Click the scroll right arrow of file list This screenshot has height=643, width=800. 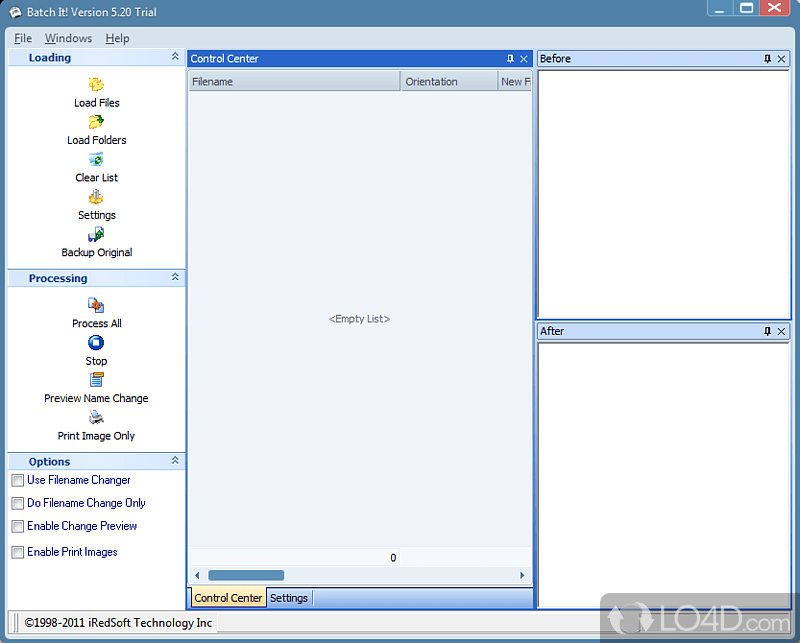point(522,575)
